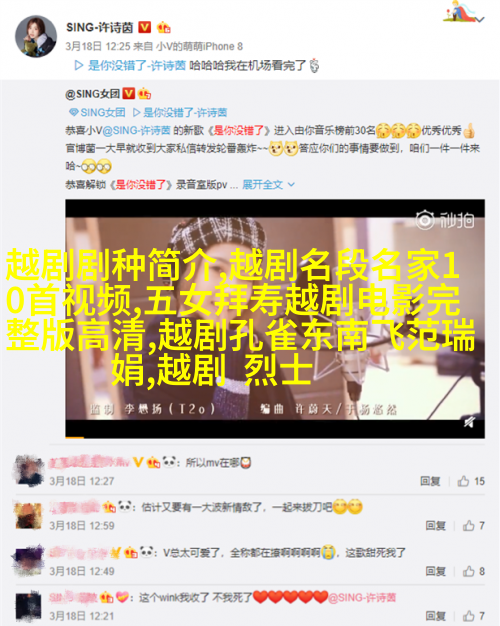
Task: Click the 秒拍 watermark logo on video
Action: pos(445,220)
